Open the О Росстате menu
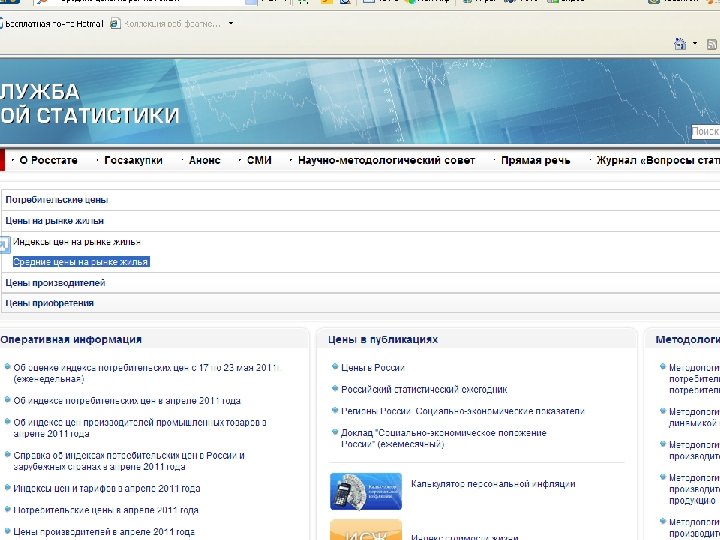Image resolution: width=720 pixels, height=540 pixels. pos(49,160)
